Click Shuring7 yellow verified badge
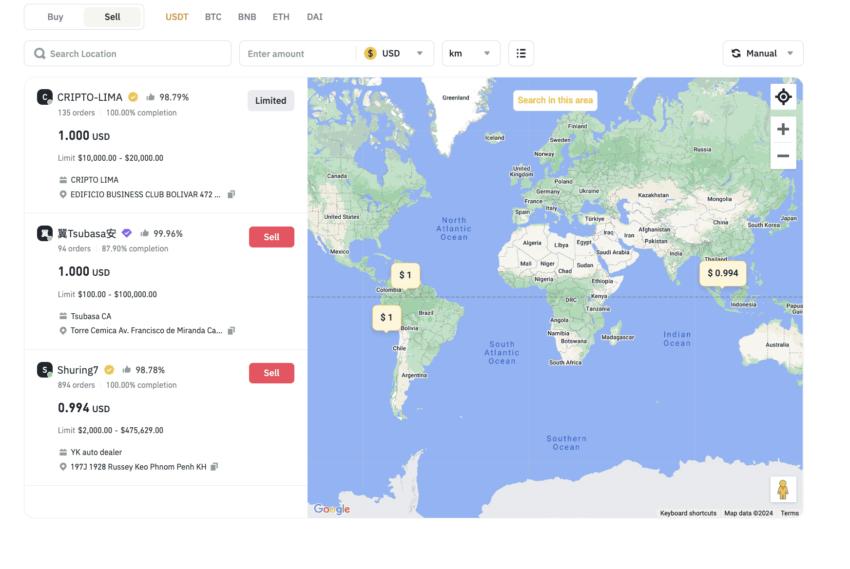 coord(109,370)
